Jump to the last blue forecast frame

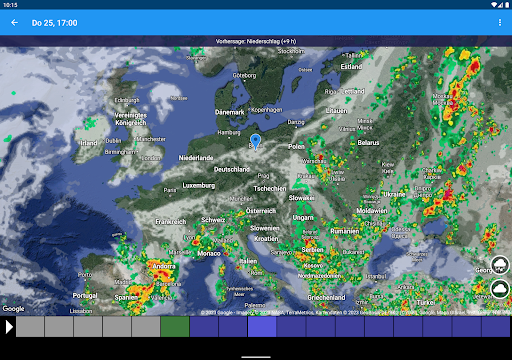pos(496,327)
